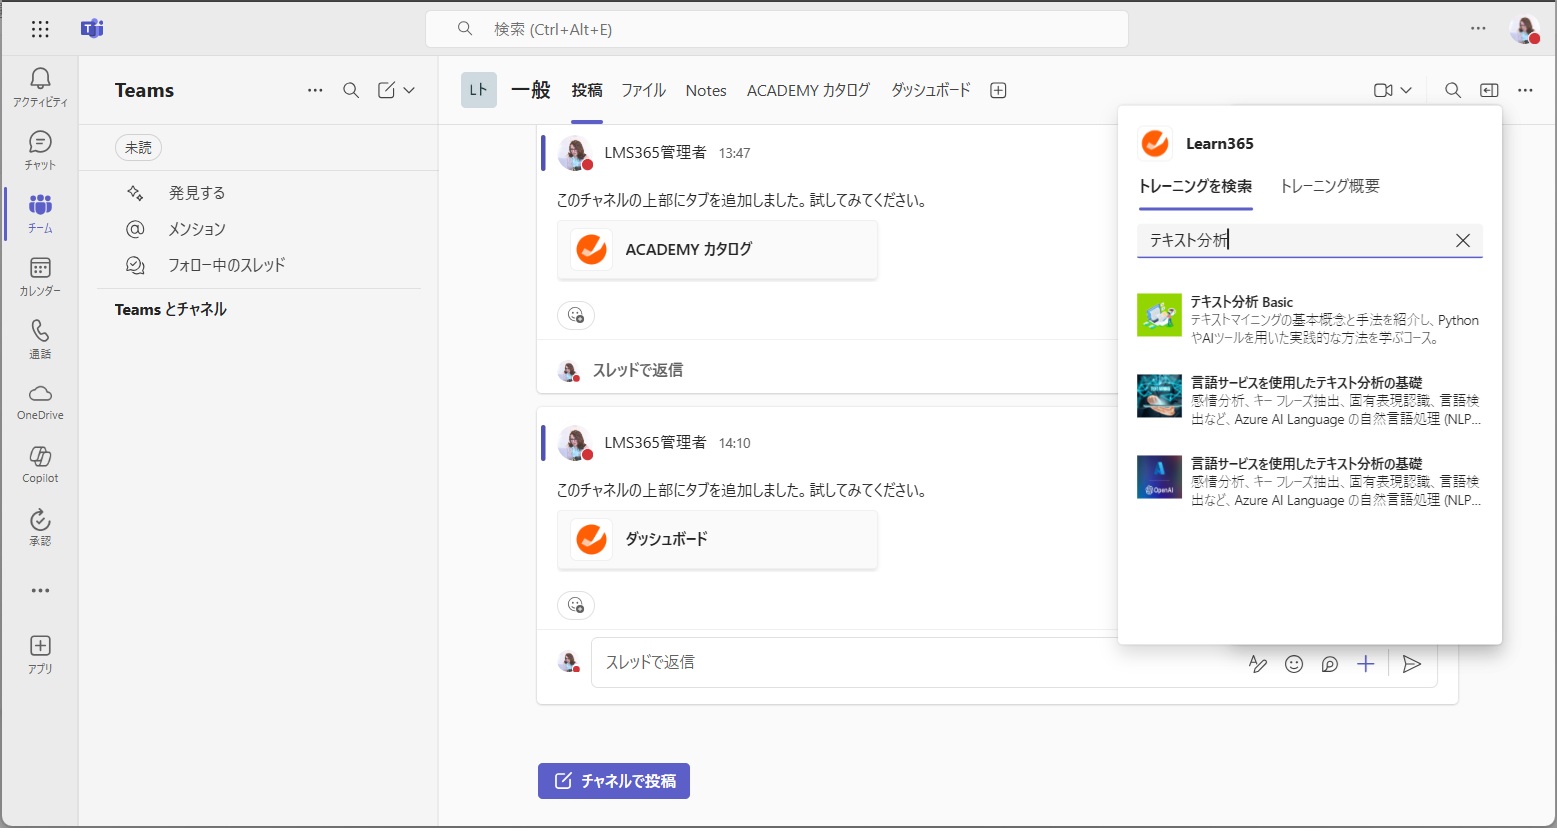Screen dimensions: 1557x828
Task: Click スレッドで返信 under the 13:47 post
Action: coord(637,370)
